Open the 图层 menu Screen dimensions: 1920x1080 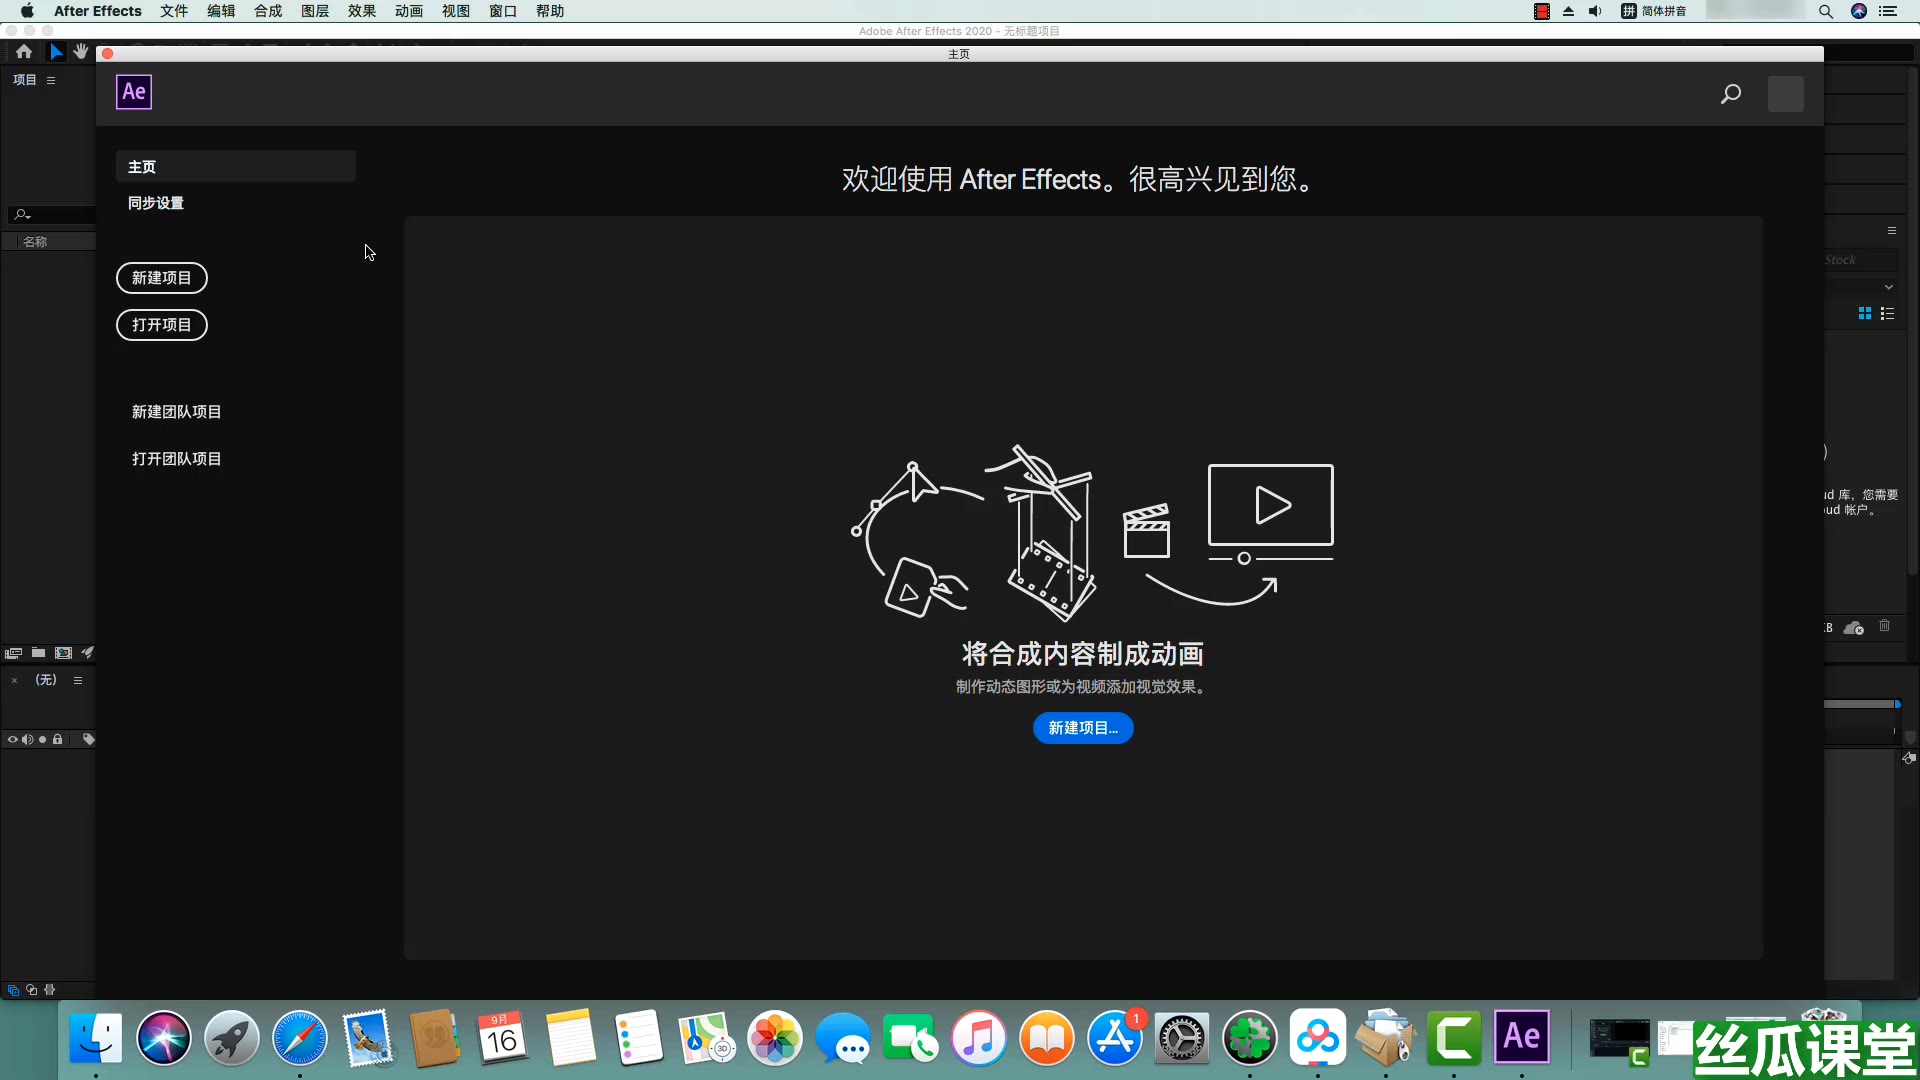pyautogui.click(x=315, y=11)
